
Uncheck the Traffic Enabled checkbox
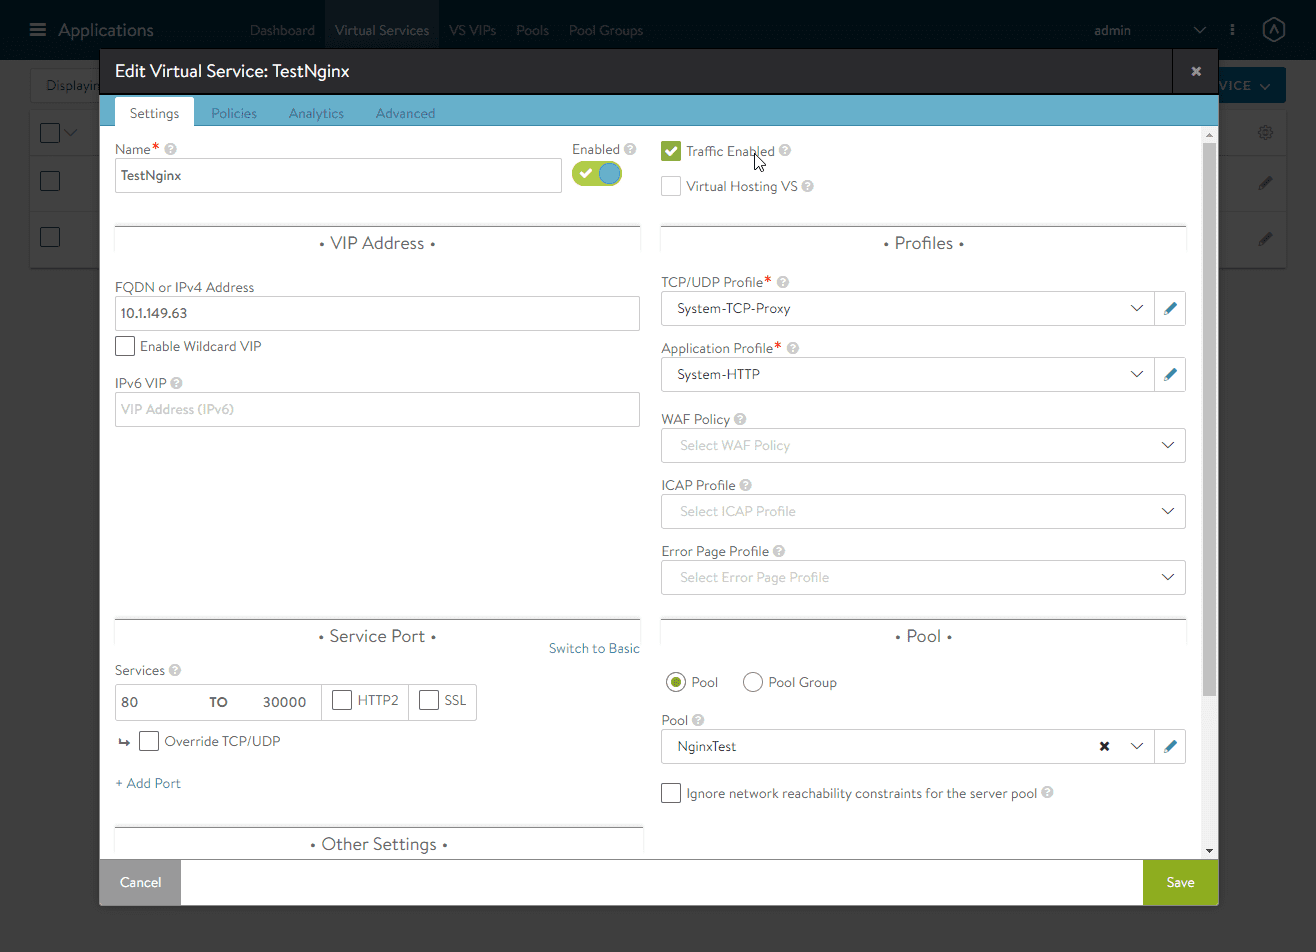coord(671,151)
